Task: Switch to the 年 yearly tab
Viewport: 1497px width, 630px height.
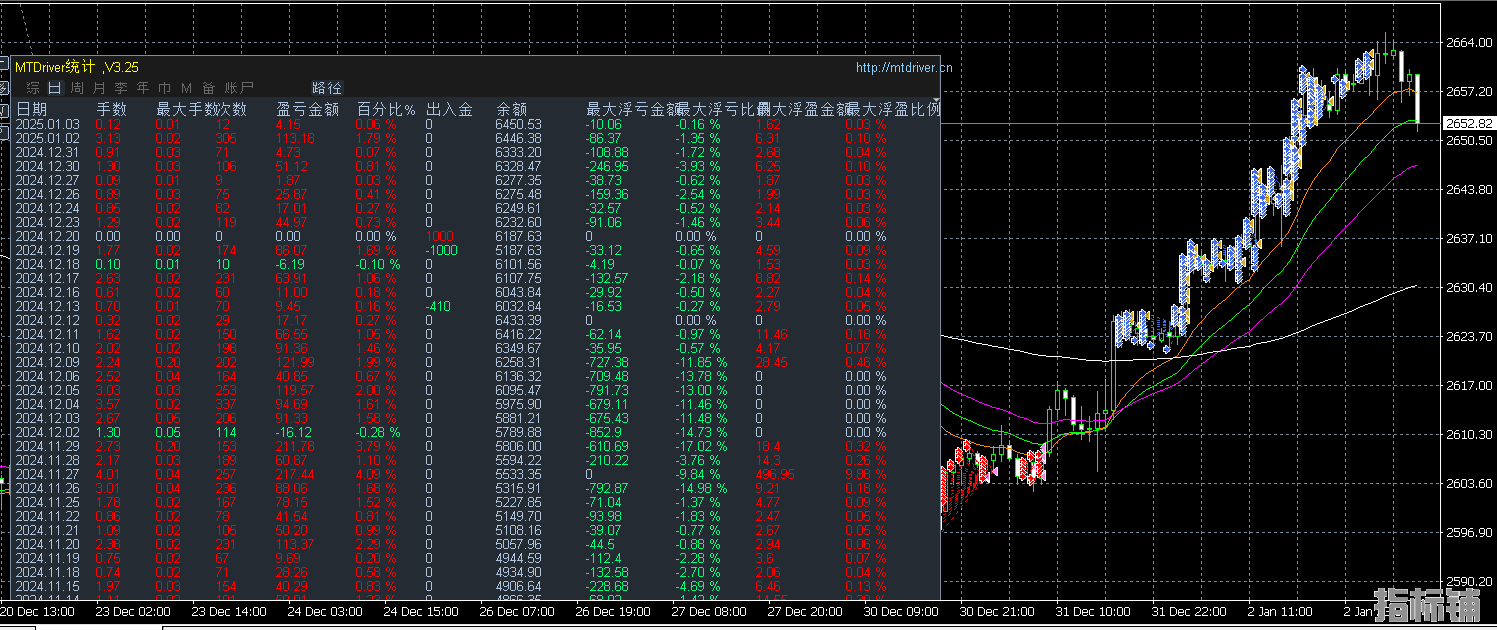Action: tap(142, 88)
